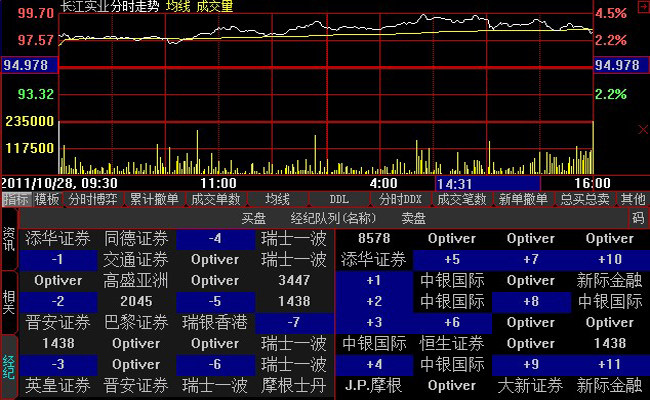650x400 pixels.
Task: Click the 成交量 legend label above chart
Action: 214,6
